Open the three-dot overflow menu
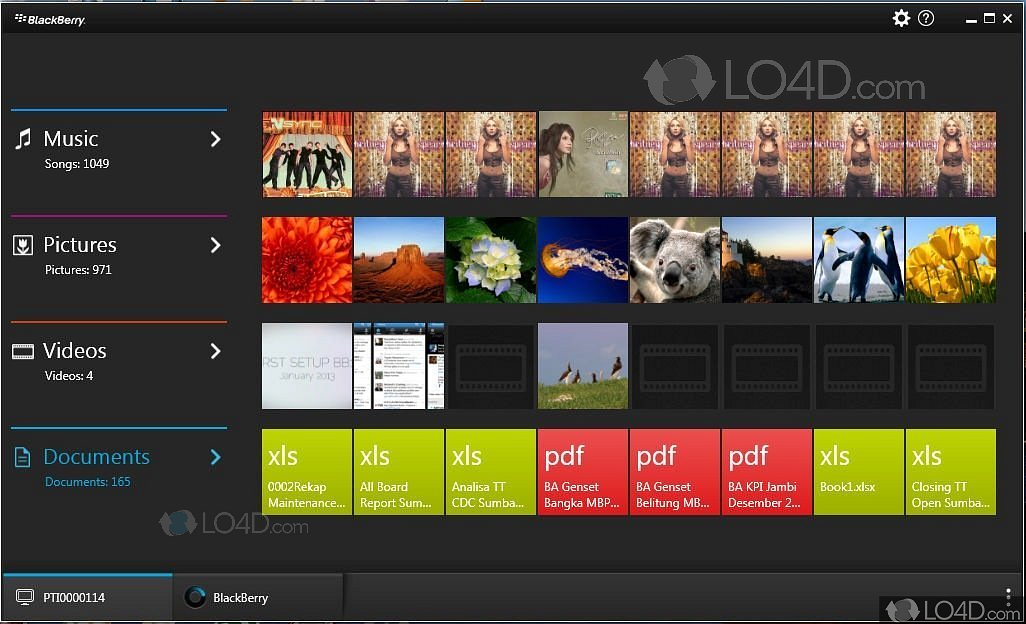Image resolution: width=1026 pixels, height=624 pixels. point(1008,596)
